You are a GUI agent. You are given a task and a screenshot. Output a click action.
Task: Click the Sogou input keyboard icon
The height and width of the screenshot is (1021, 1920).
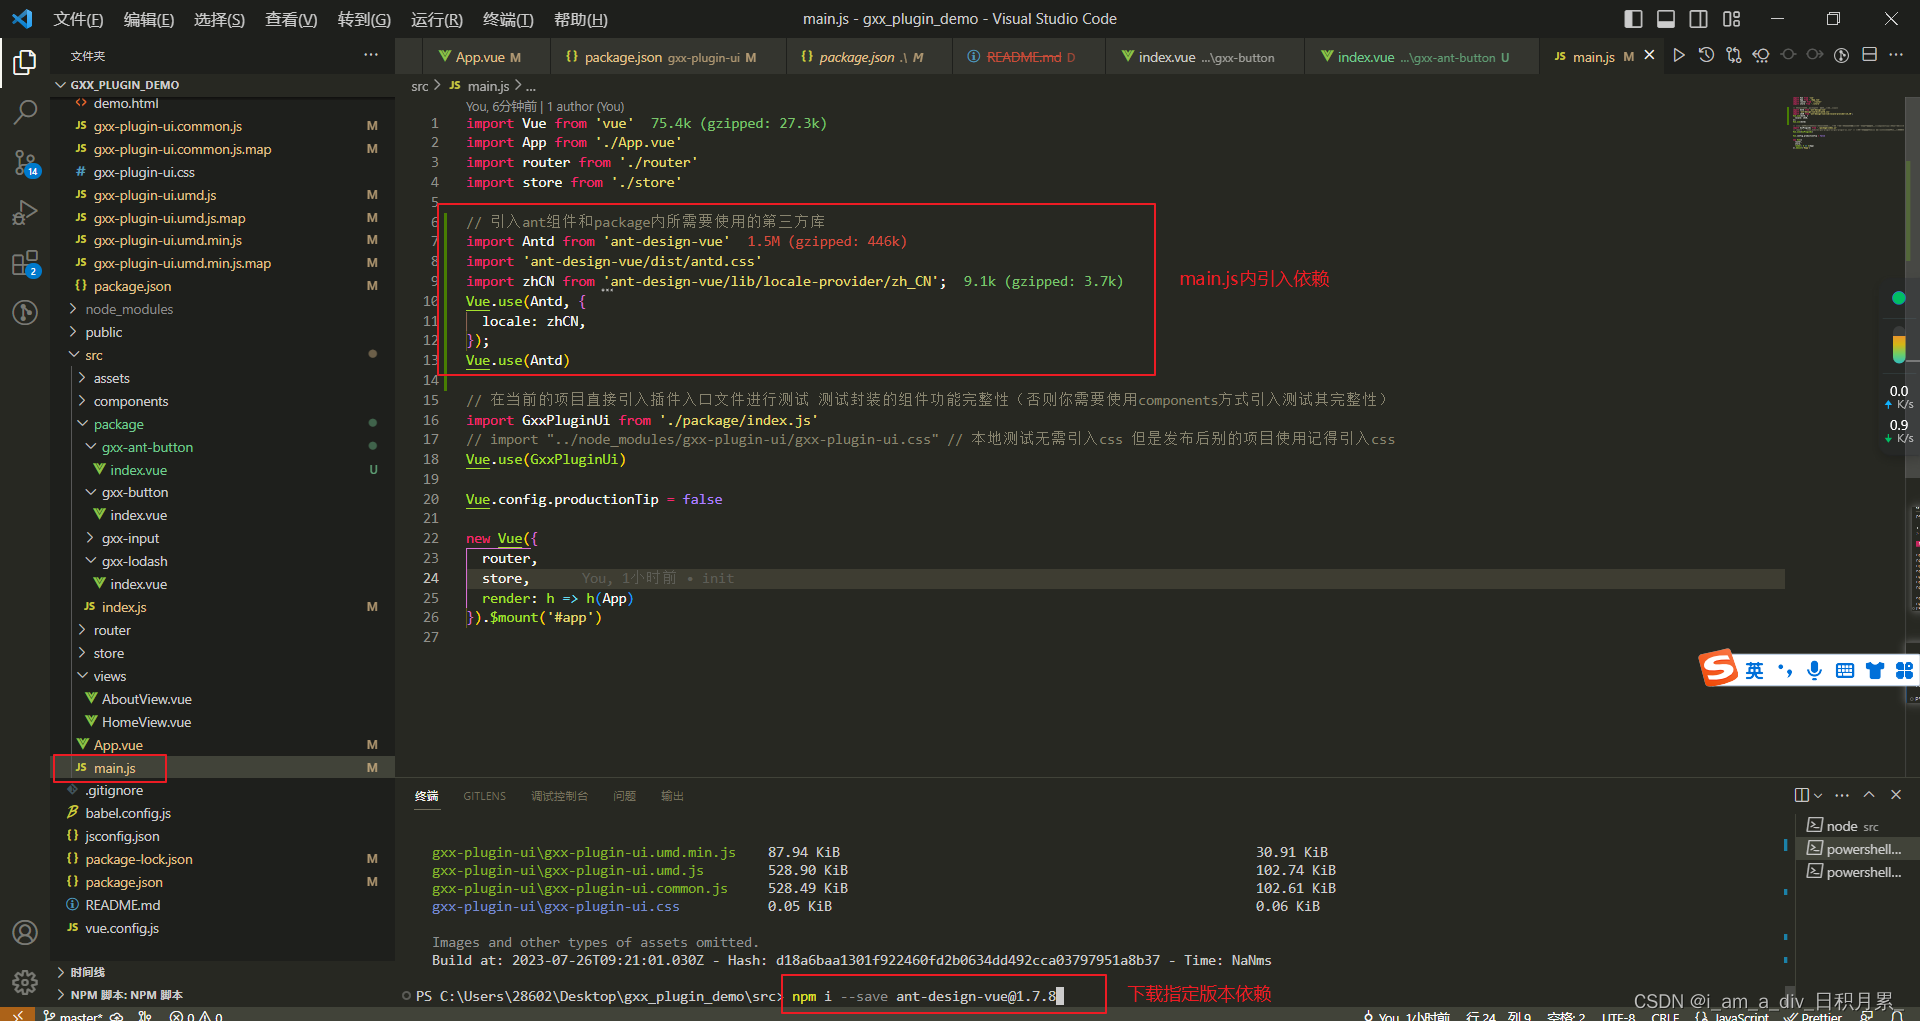point(1845,670)
